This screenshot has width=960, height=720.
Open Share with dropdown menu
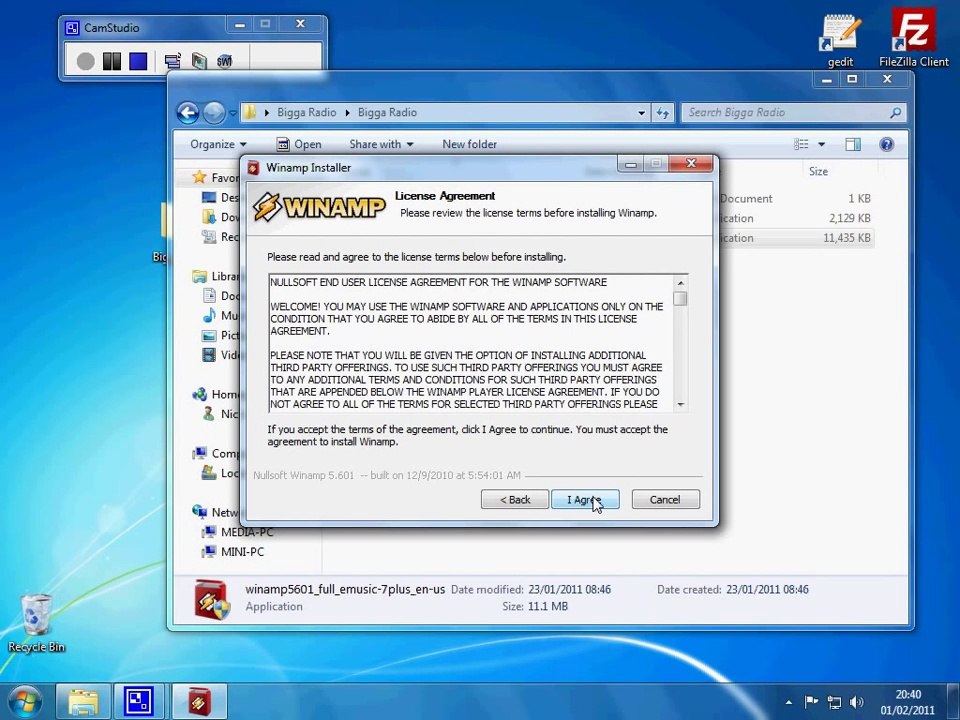(x=381, y=144)
